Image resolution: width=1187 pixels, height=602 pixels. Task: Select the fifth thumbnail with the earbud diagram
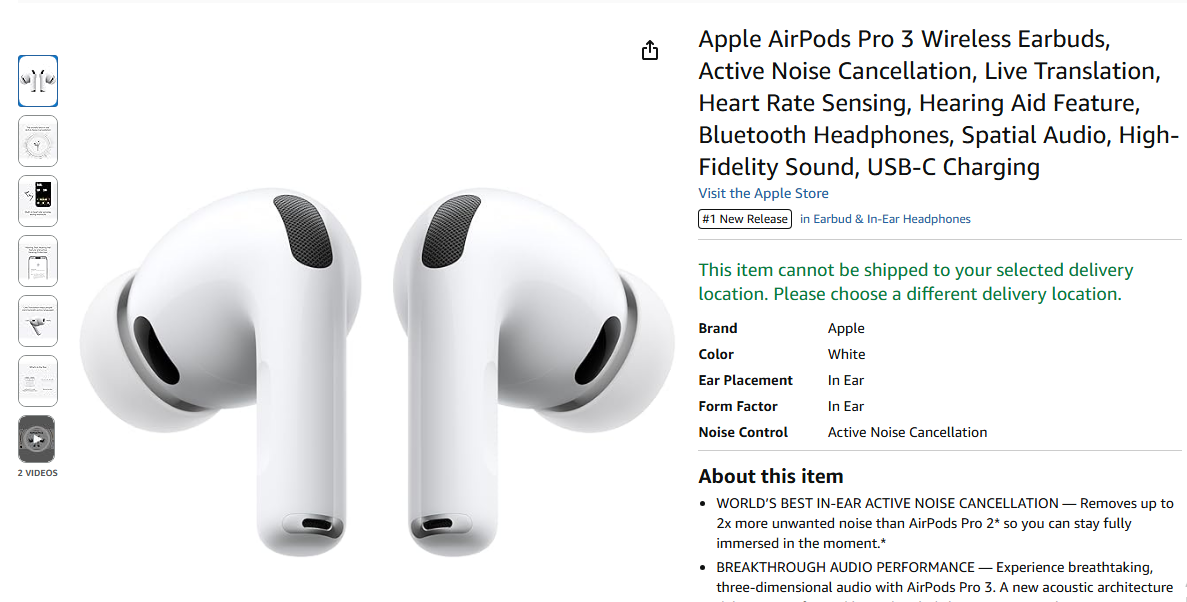(37, 320)
